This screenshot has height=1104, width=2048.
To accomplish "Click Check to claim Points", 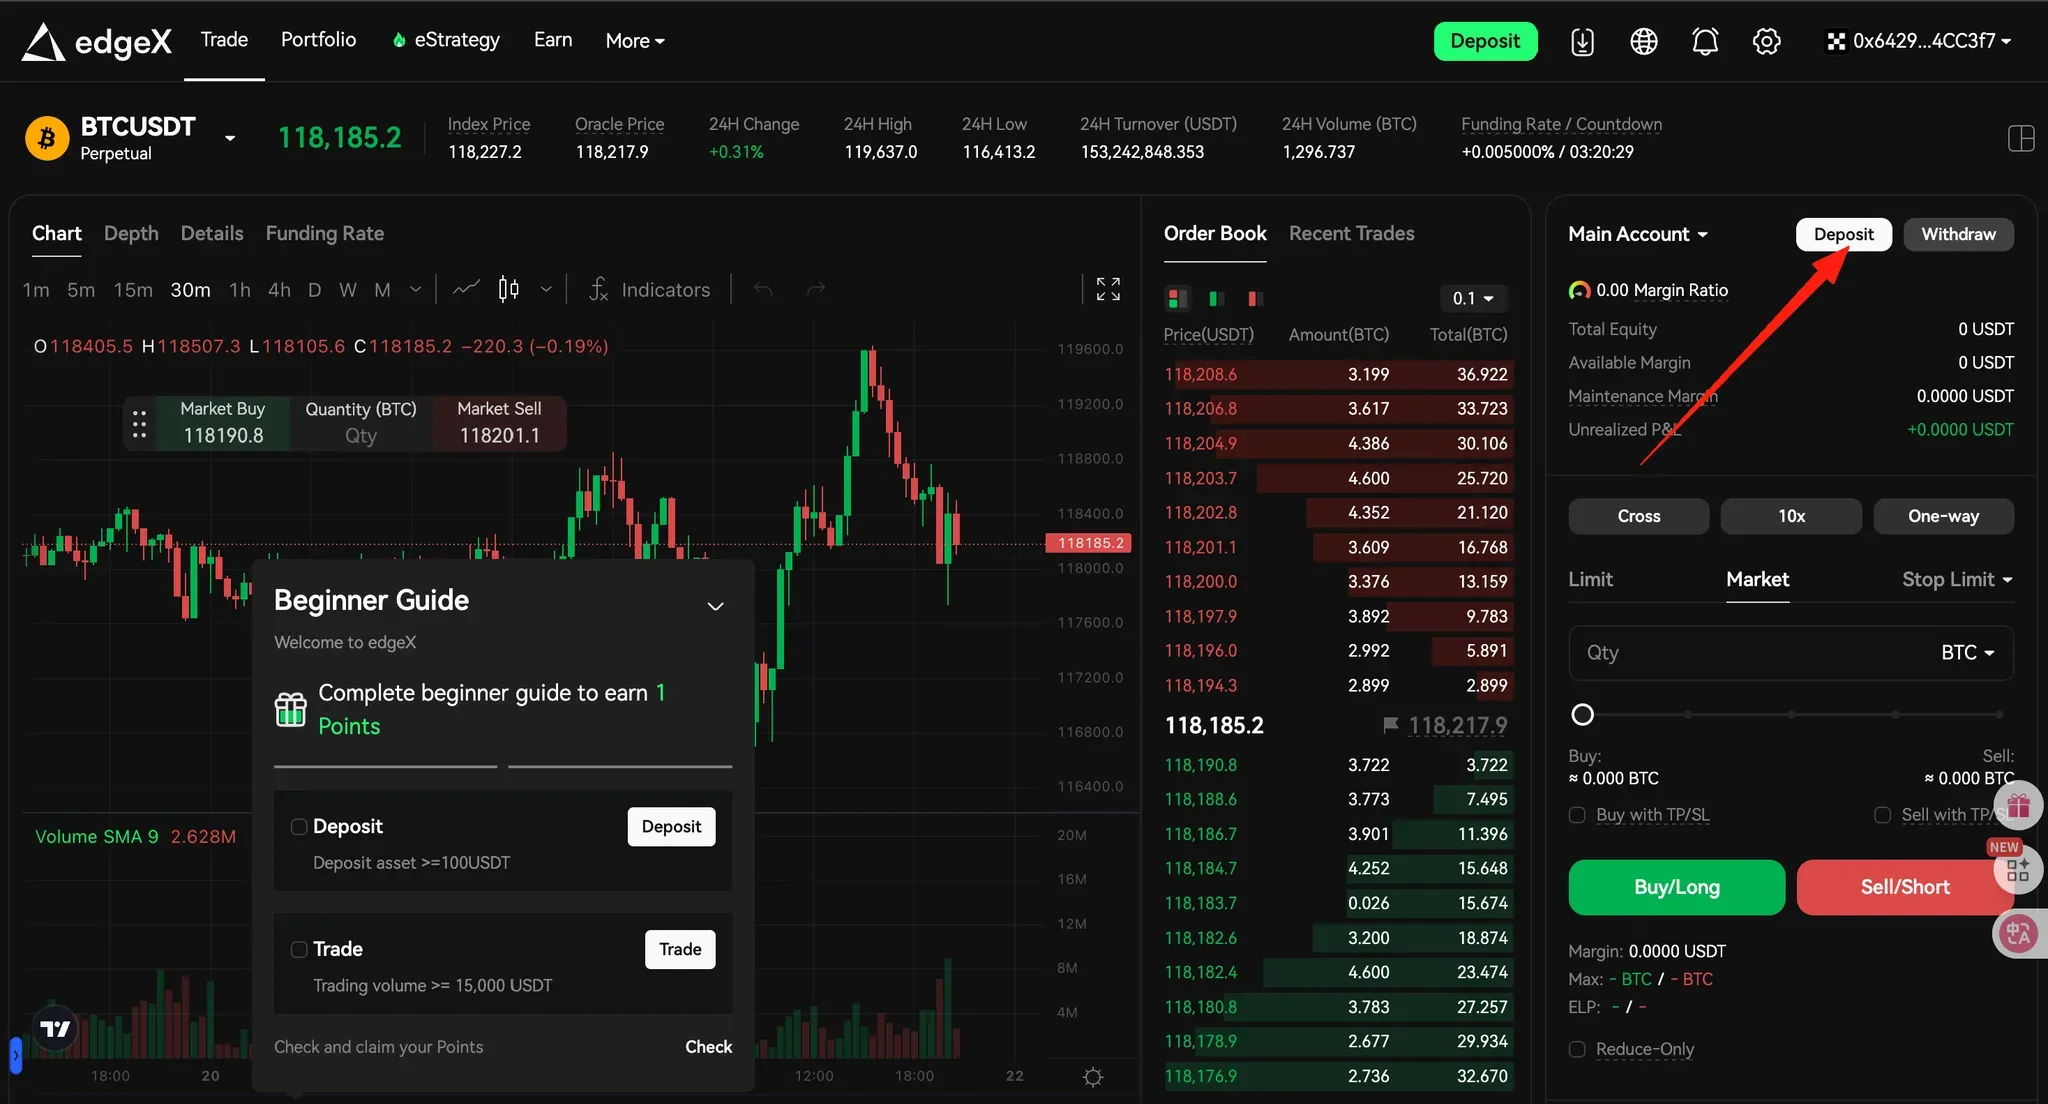I will (708, 1046).
